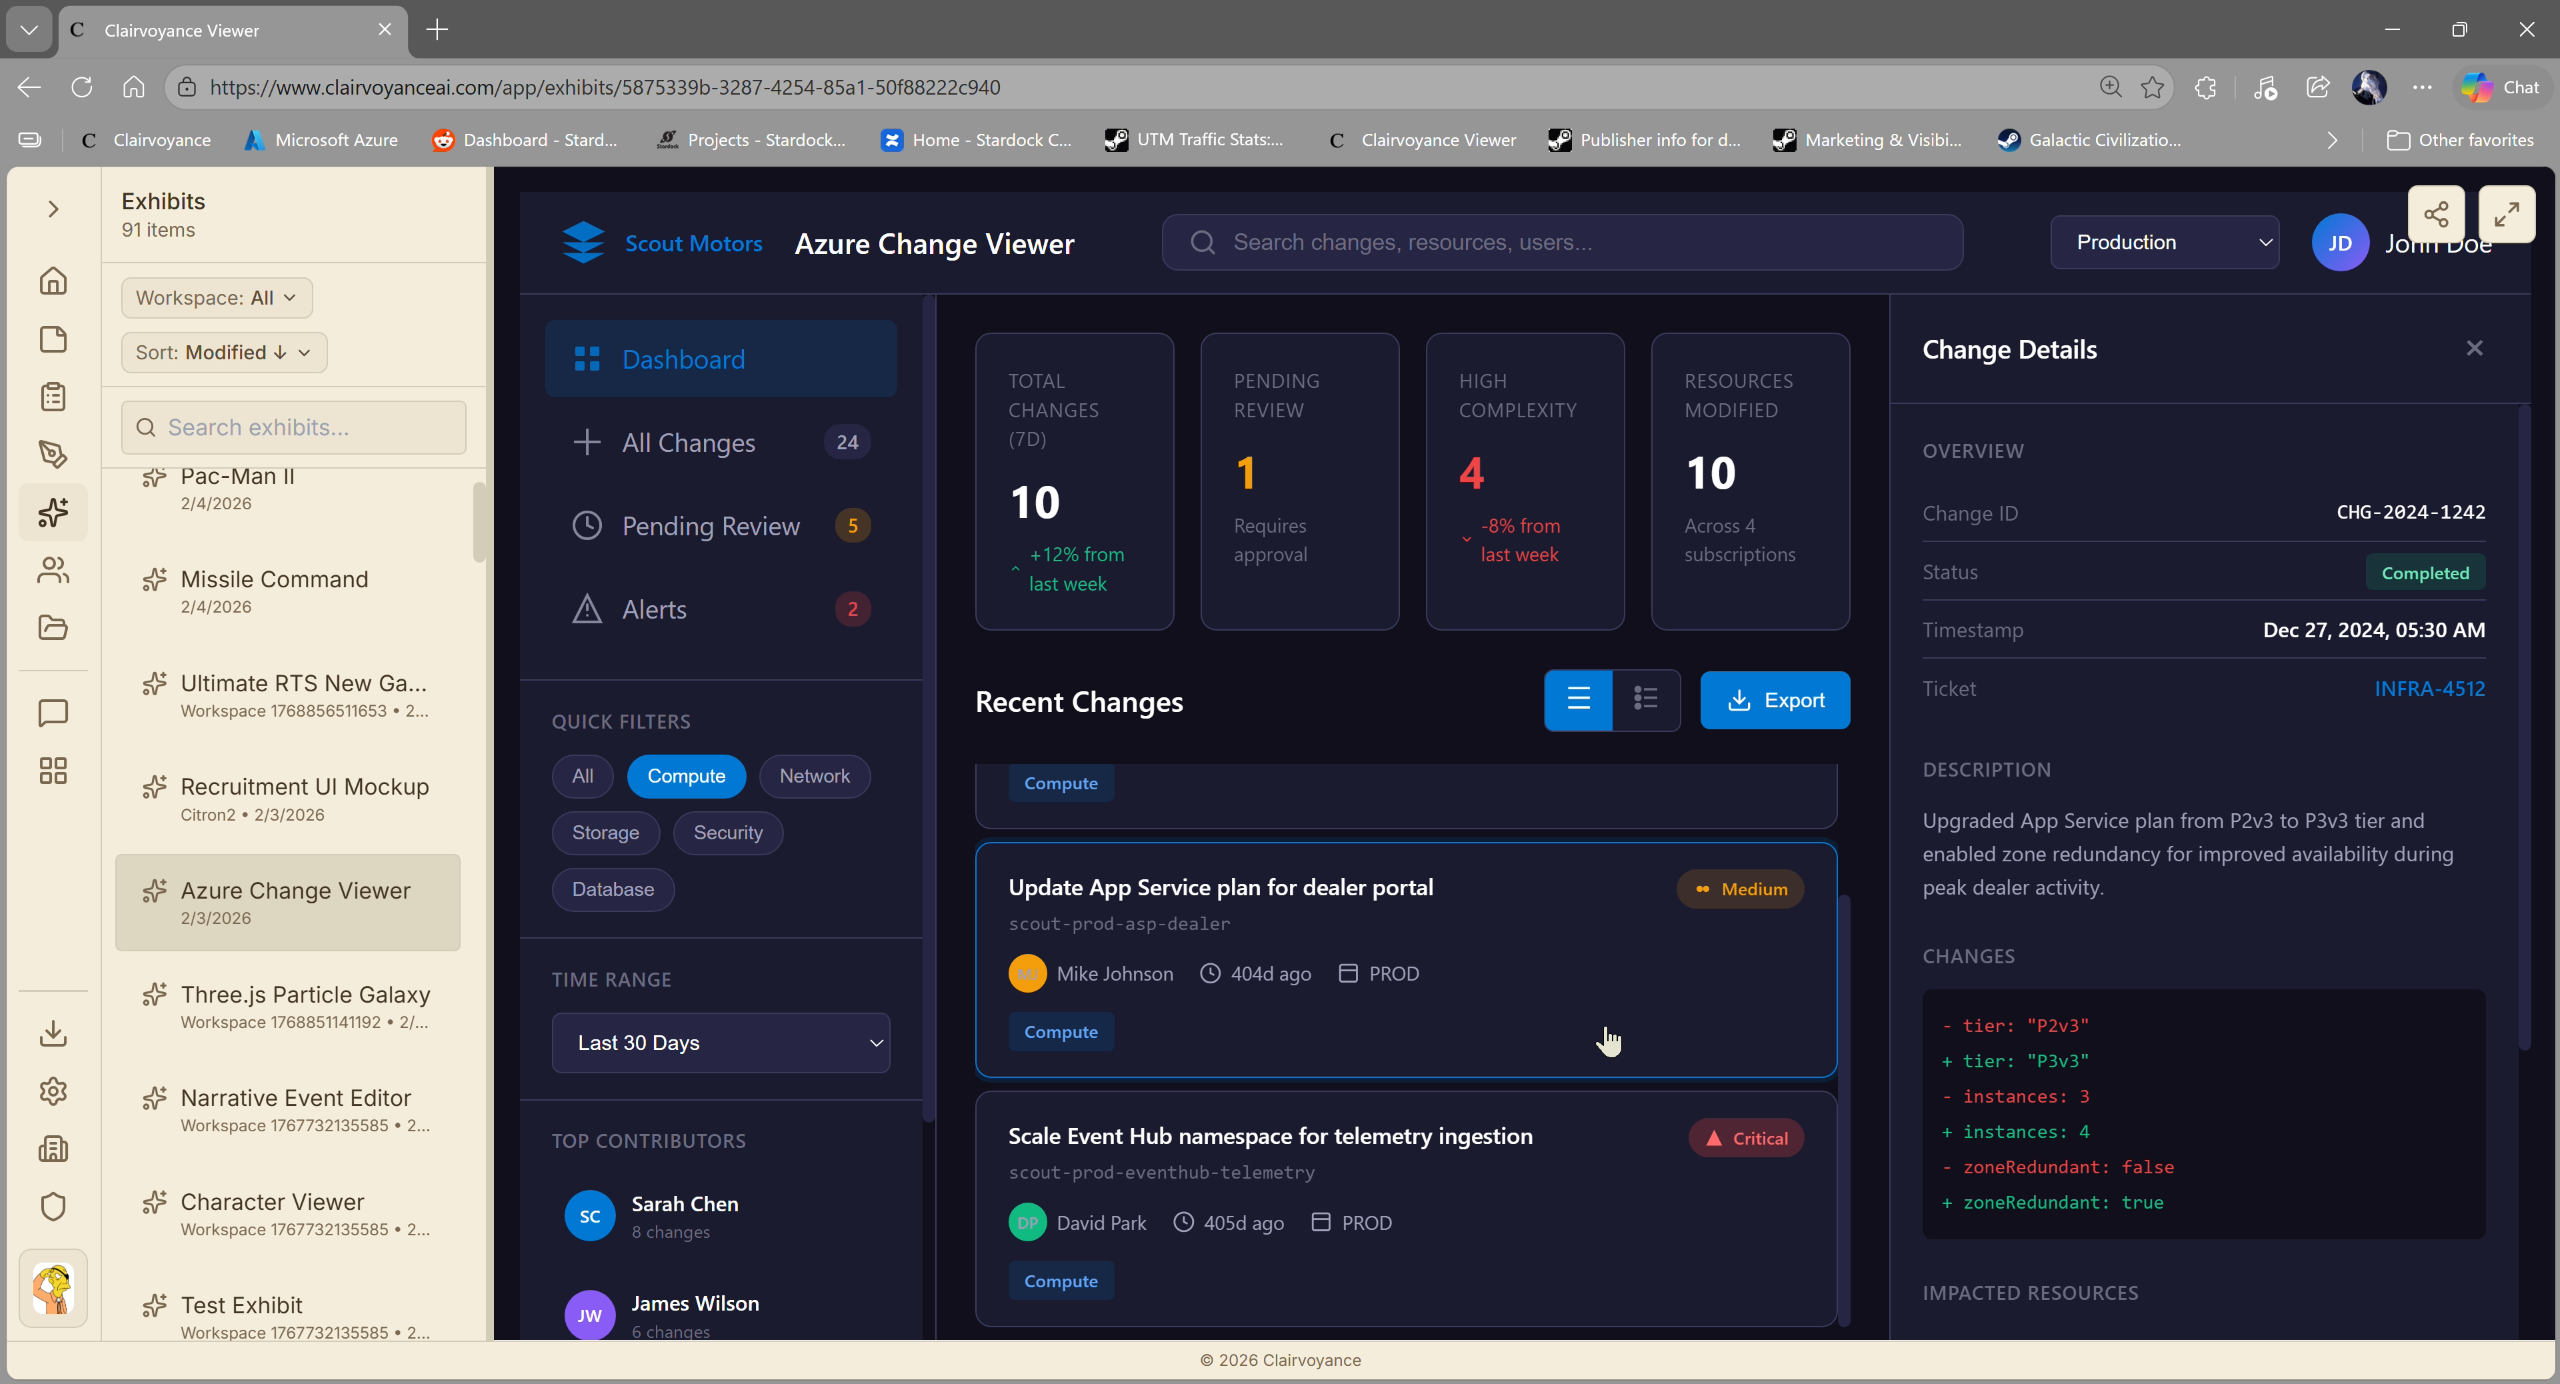Open the download icon in sidebar
Viewport: 2560px width, 1384px height.
click(x=53, y=1033)
